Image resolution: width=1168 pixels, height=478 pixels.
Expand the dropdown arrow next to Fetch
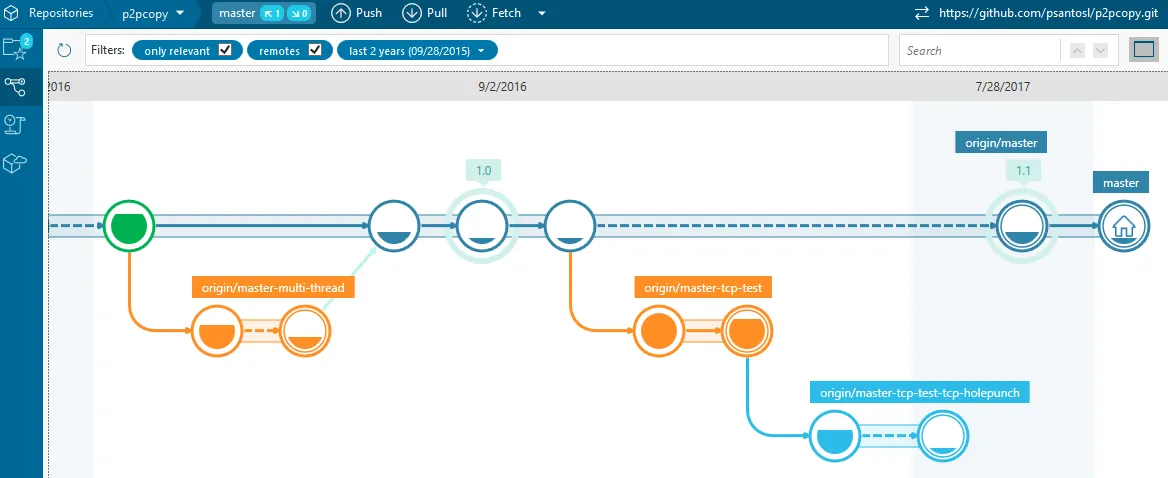point(542,13)
